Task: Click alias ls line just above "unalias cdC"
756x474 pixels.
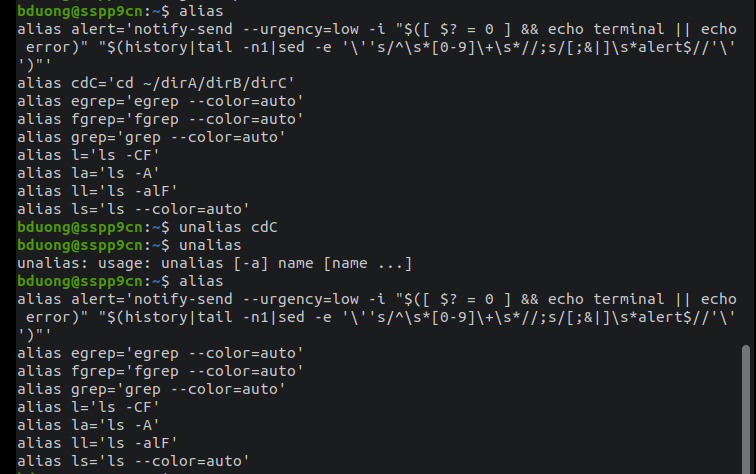Action: 132,209
